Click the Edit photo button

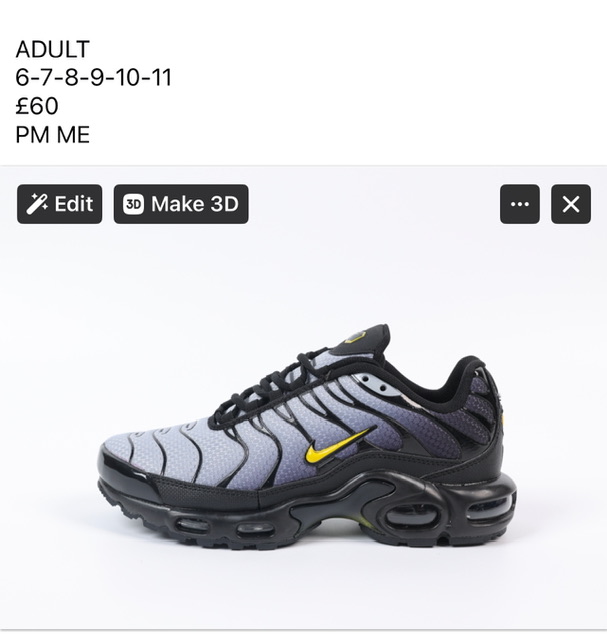pos(60,204)
